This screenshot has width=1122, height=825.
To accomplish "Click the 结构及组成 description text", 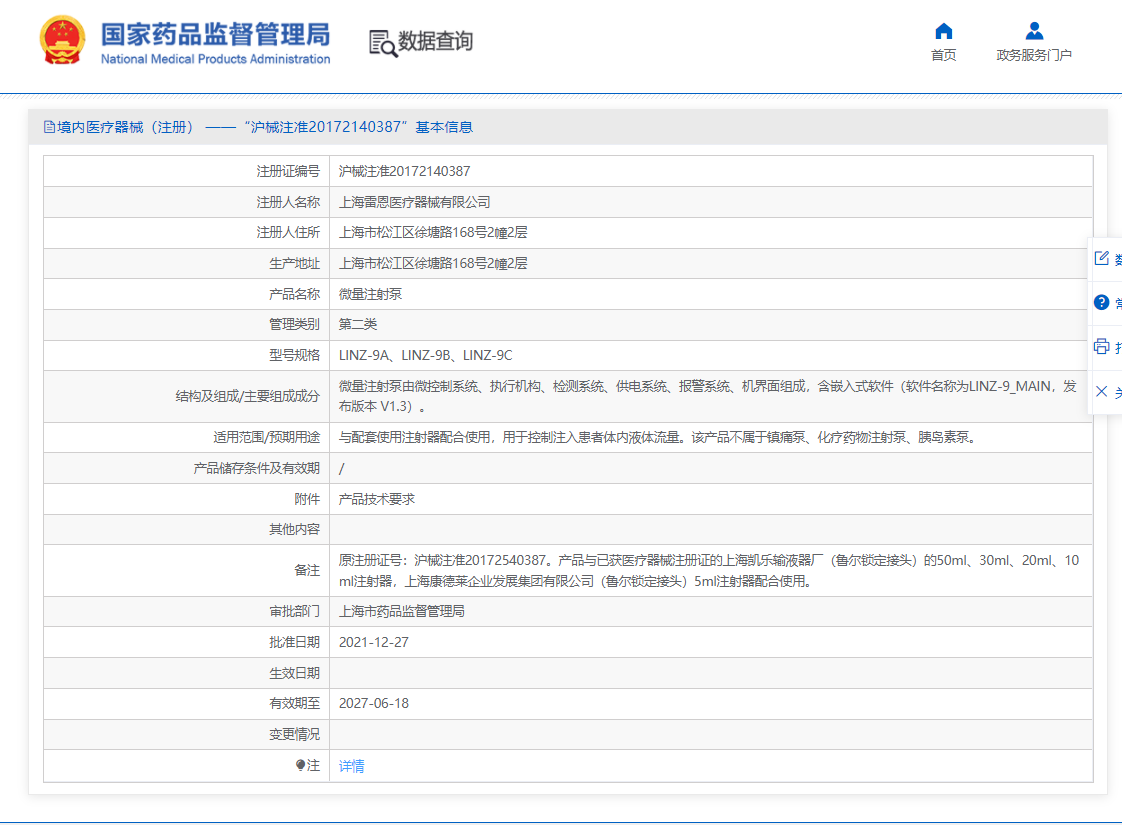I will [x=708, y=396].
